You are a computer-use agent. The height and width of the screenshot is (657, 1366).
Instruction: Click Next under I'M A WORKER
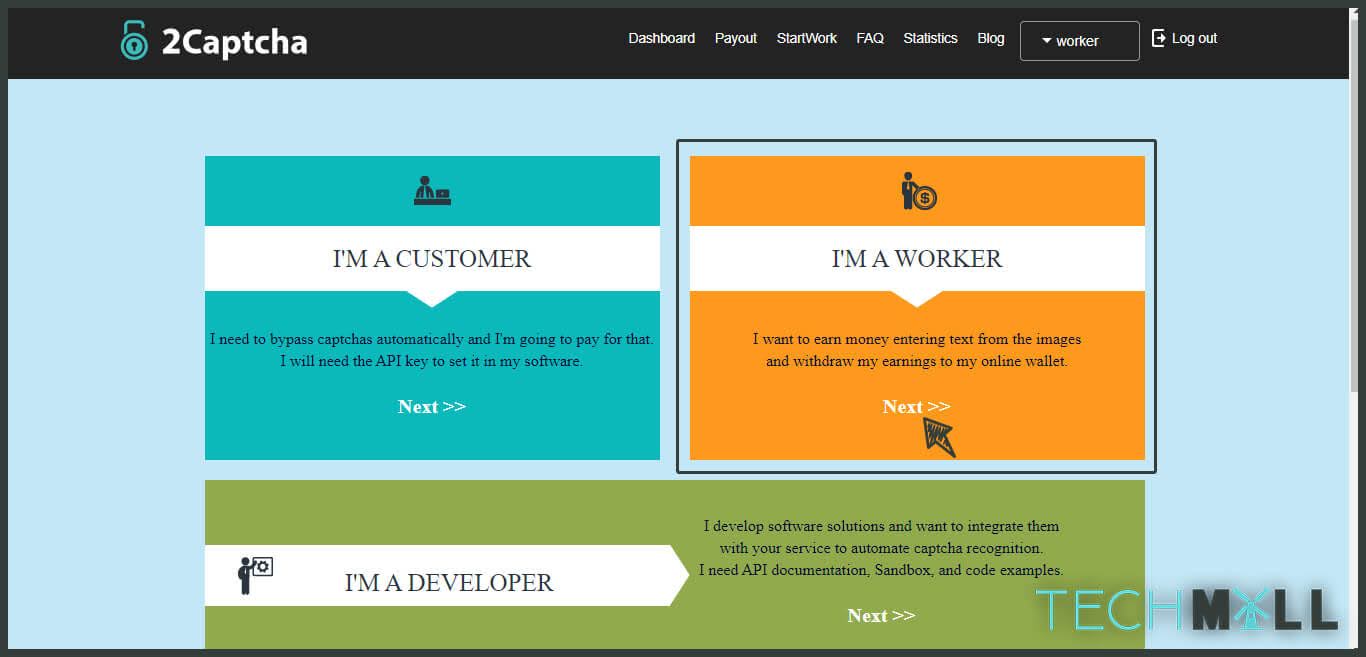916,406
